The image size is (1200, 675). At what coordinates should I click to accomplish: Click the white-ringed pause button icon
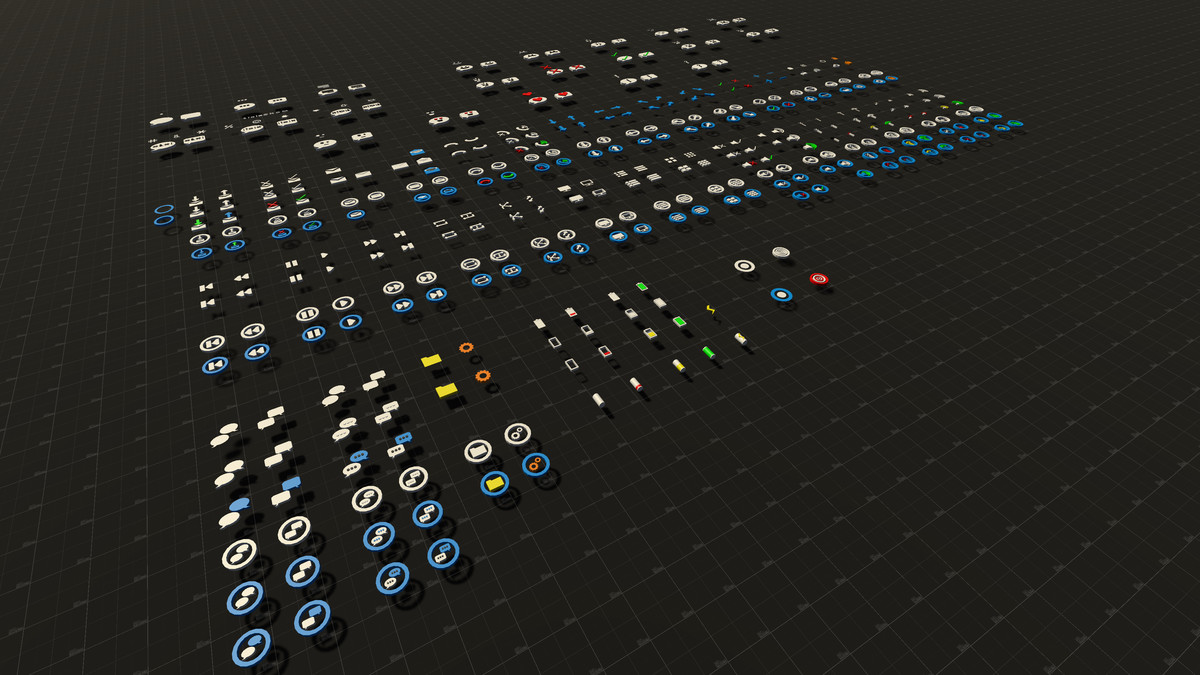click(x=307, y=314)
